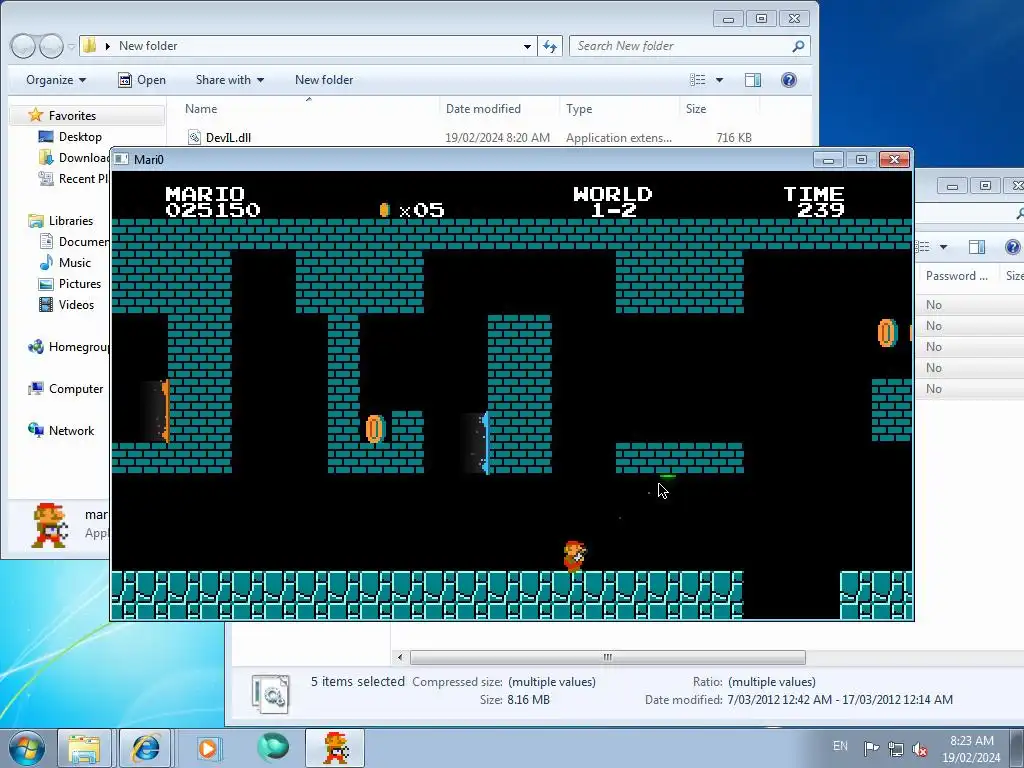This screenshot has width=1024, height=768.
Task: Click the Password column header in back window
Action: click(956, 276)
